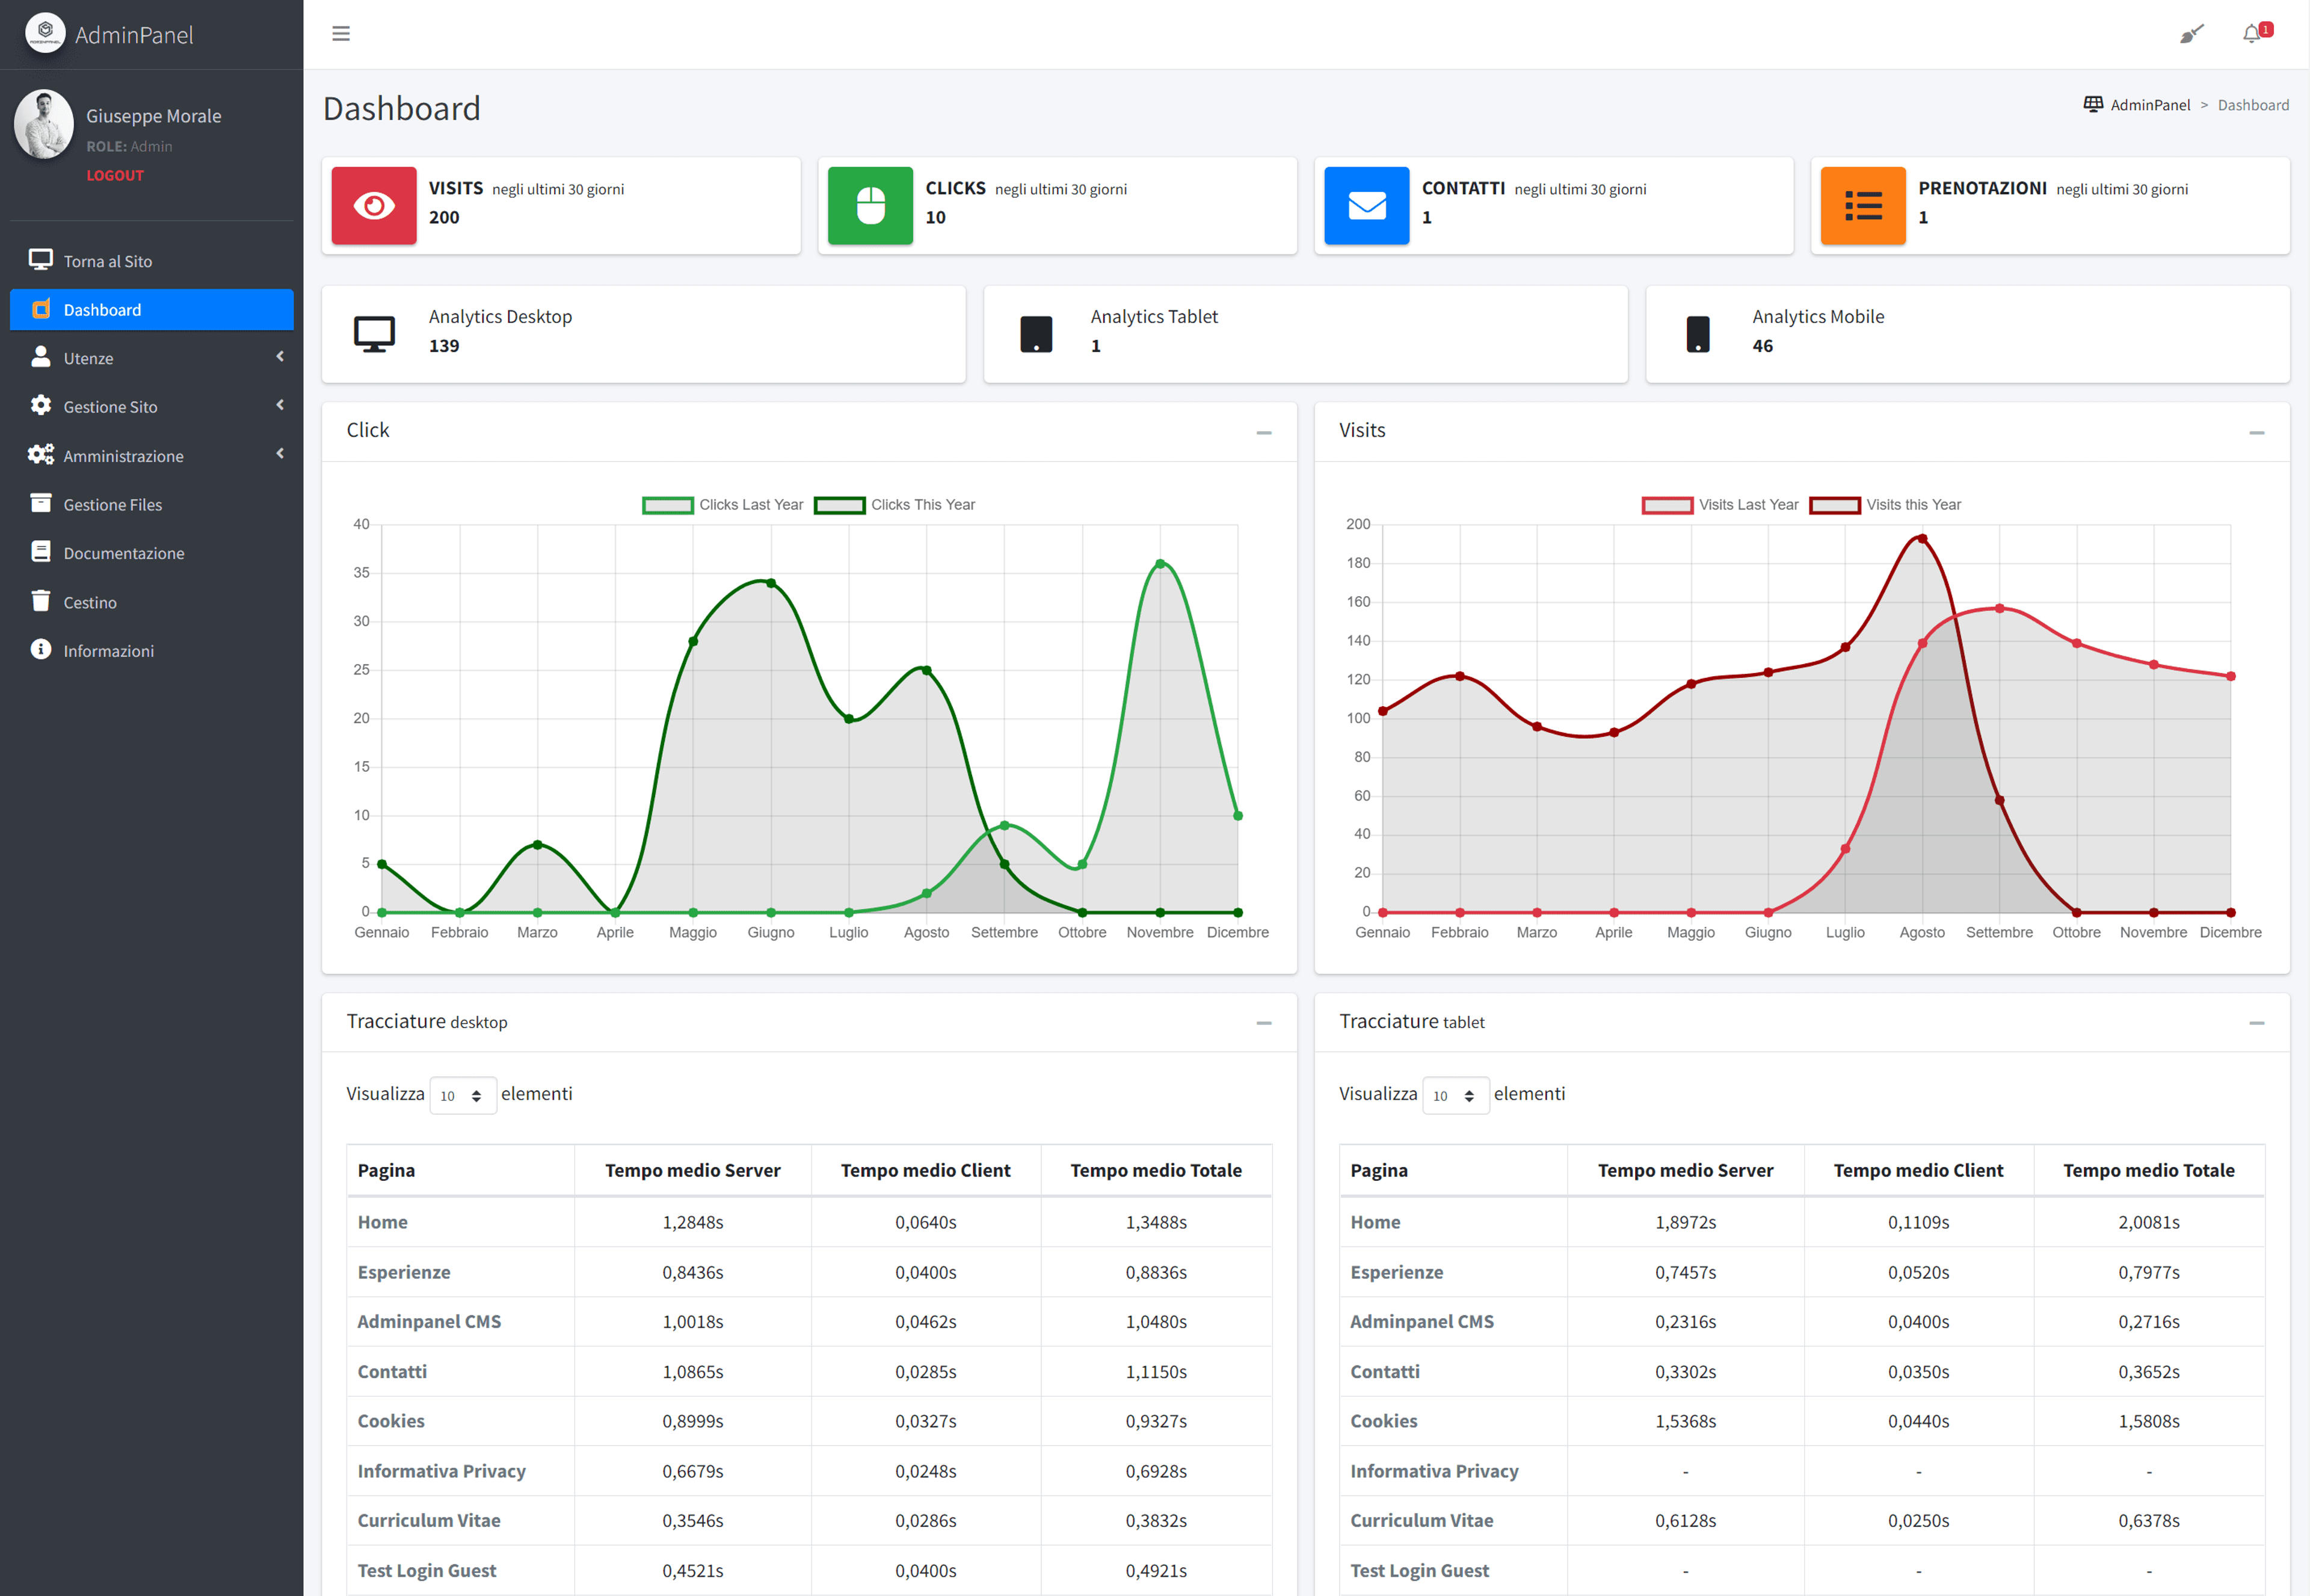Click the blue Contatti envelope icon

coord(1366,205)
